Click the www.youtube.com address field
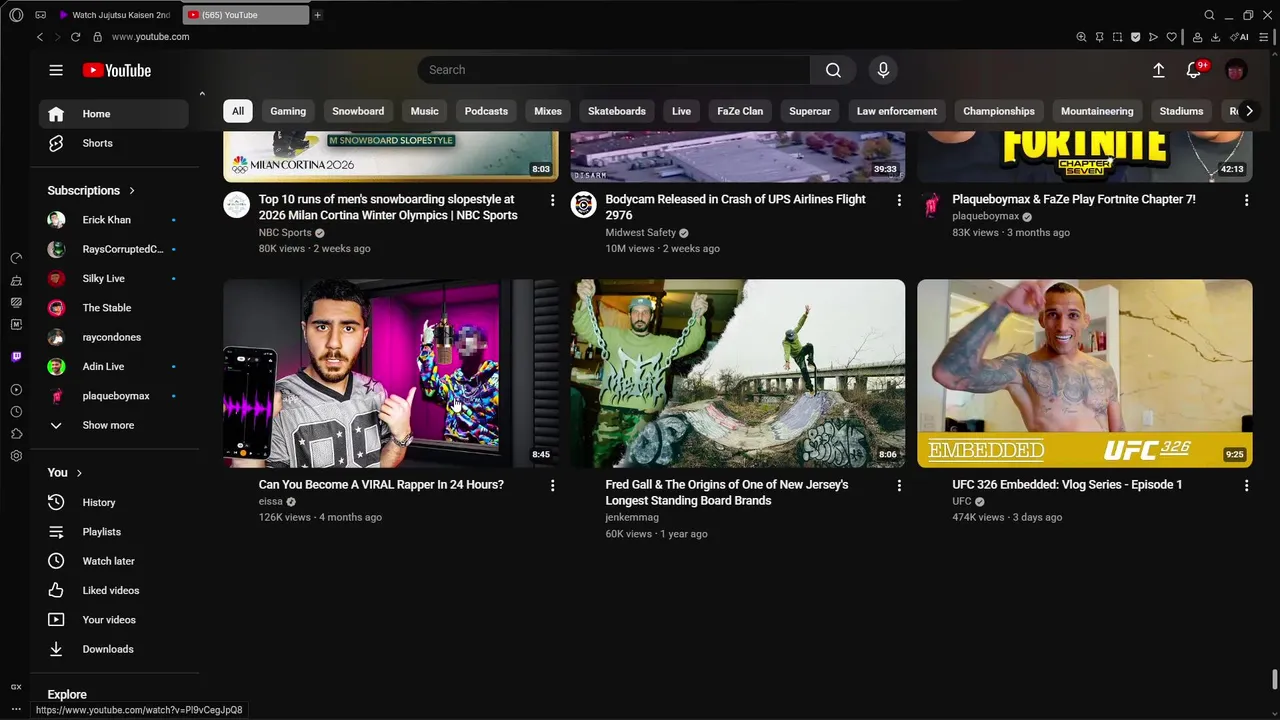This screenshot has width=1280, height=720. (150, 37)
